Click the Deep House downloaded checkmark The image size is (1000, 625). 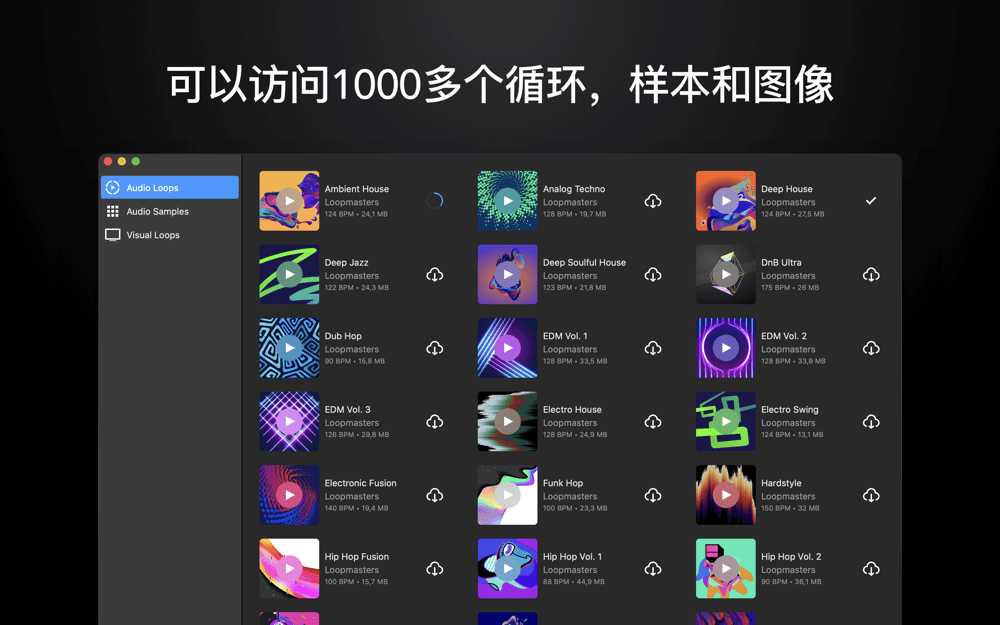point(871,201)
